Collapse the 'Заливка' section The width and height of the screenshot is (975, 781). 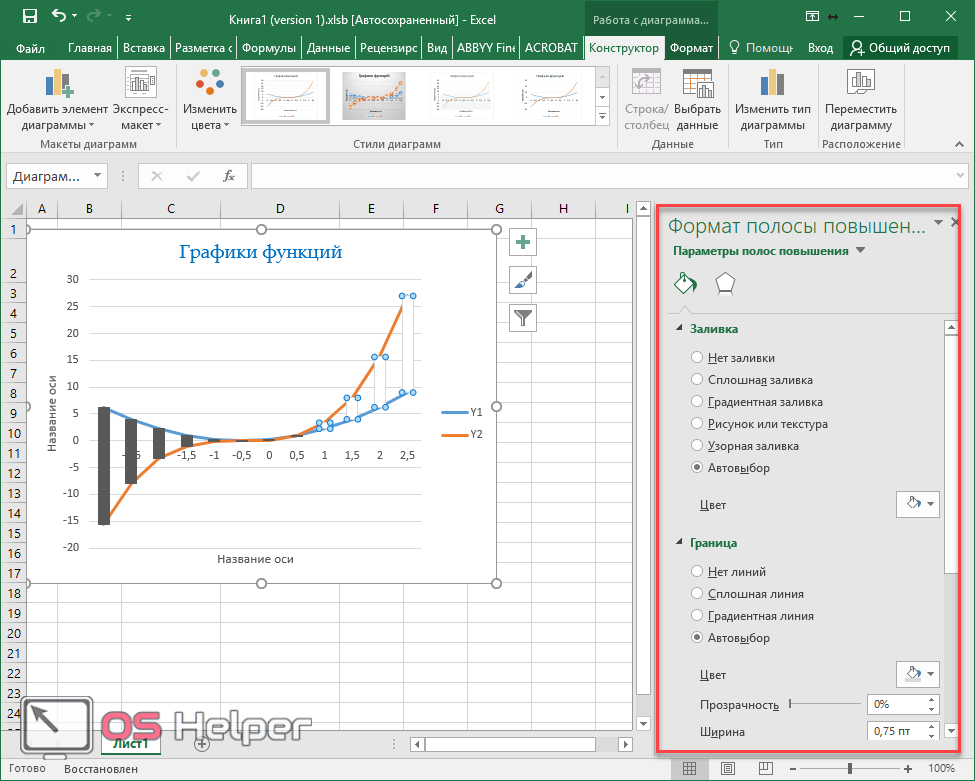point(681,328)
